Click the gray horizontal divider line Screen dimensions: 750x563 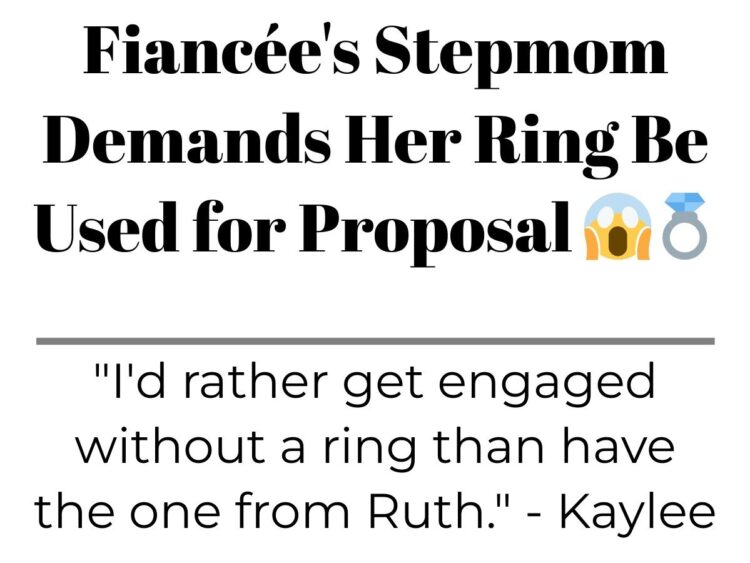[x=375, y=341]
